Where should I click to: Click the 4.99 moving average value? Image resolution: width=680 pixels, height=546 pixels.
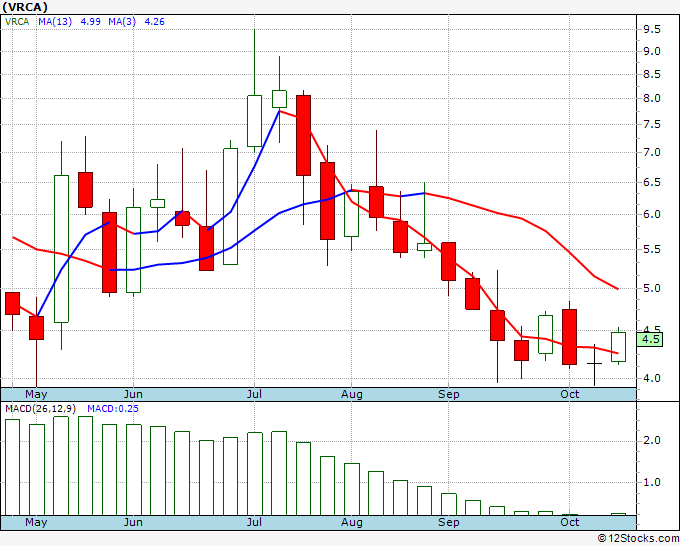point(91,22)
